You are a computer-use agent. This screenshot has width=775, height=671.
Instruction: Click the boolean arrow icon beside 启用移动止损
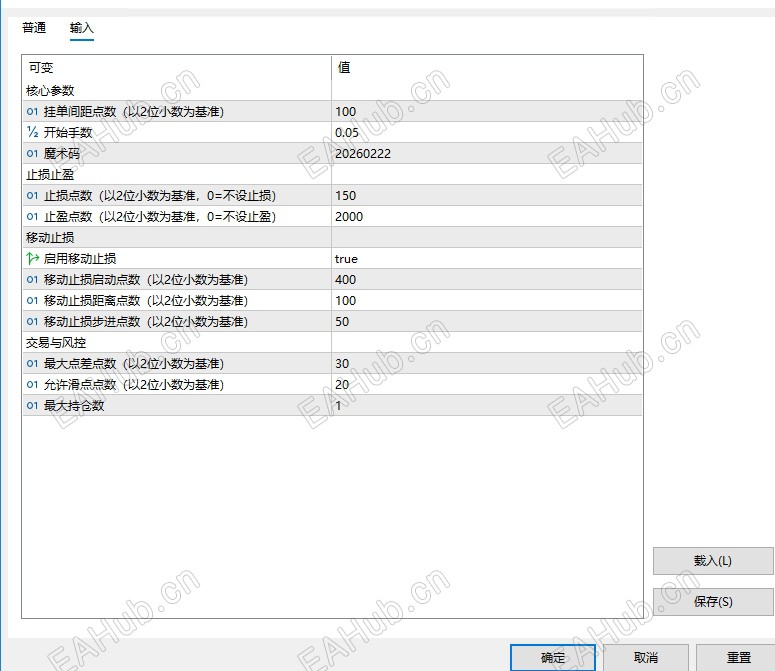point(33,258)
